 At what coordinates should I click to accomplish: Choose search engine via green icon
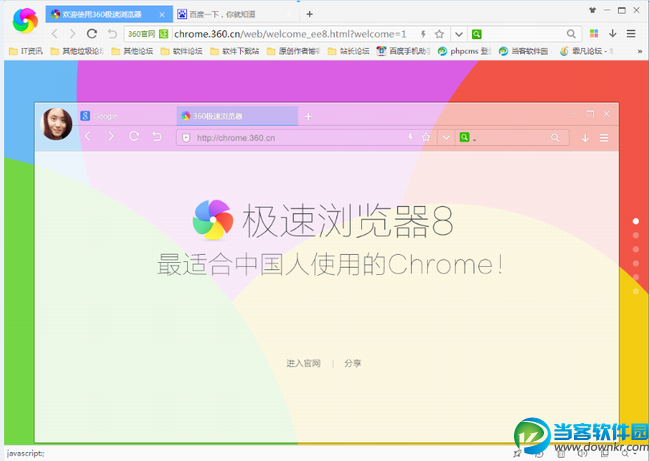pos(477,34)
